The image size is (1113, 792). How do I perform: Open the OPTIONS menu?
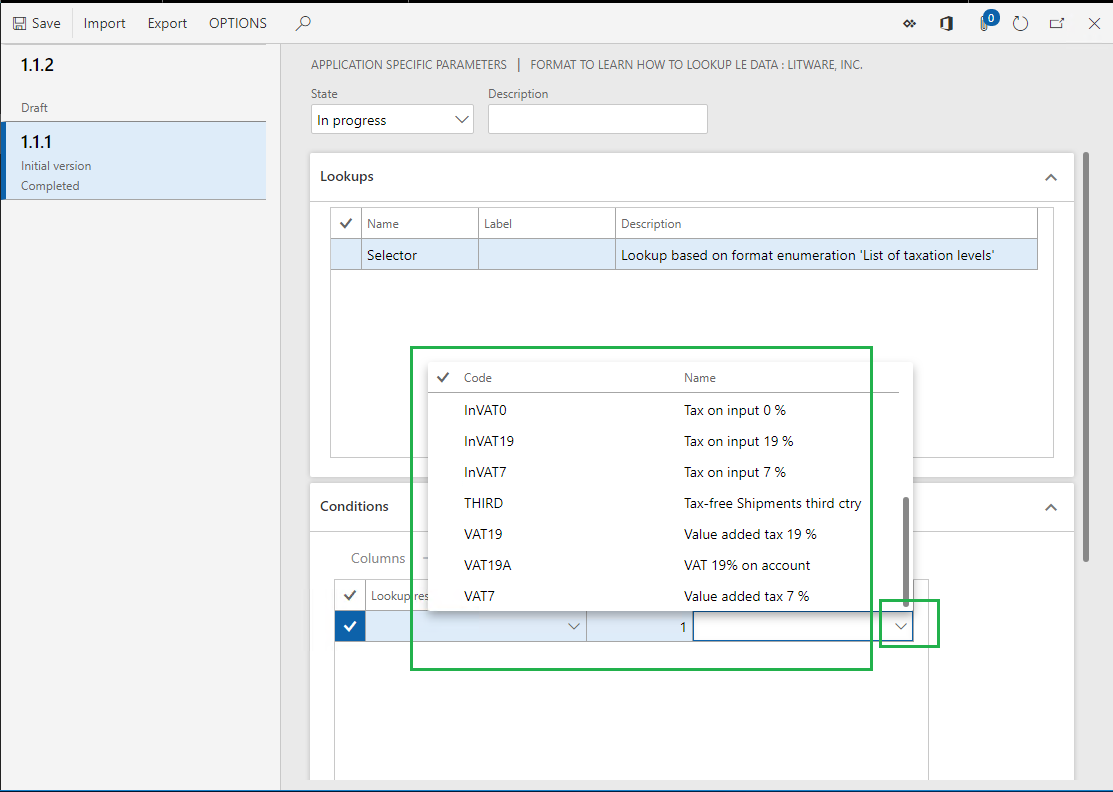(237, 22)
